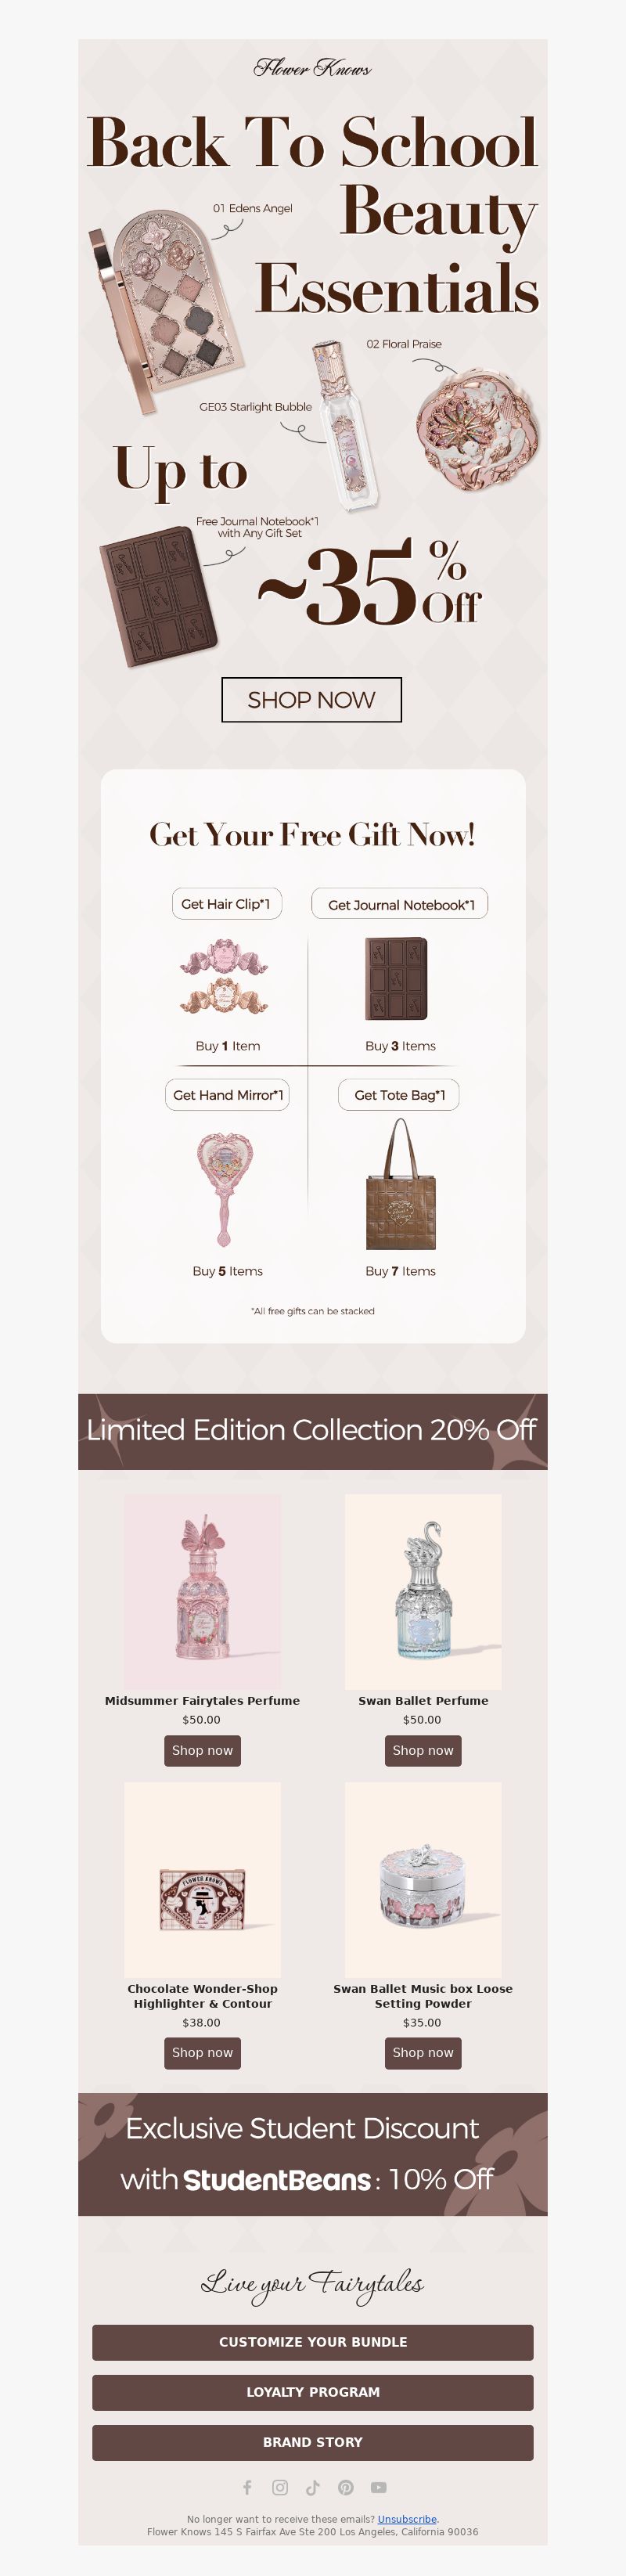Click the StudentBeans student discount banner
This screenshot has height=2576, width=626.
(x=313, y=2154)
